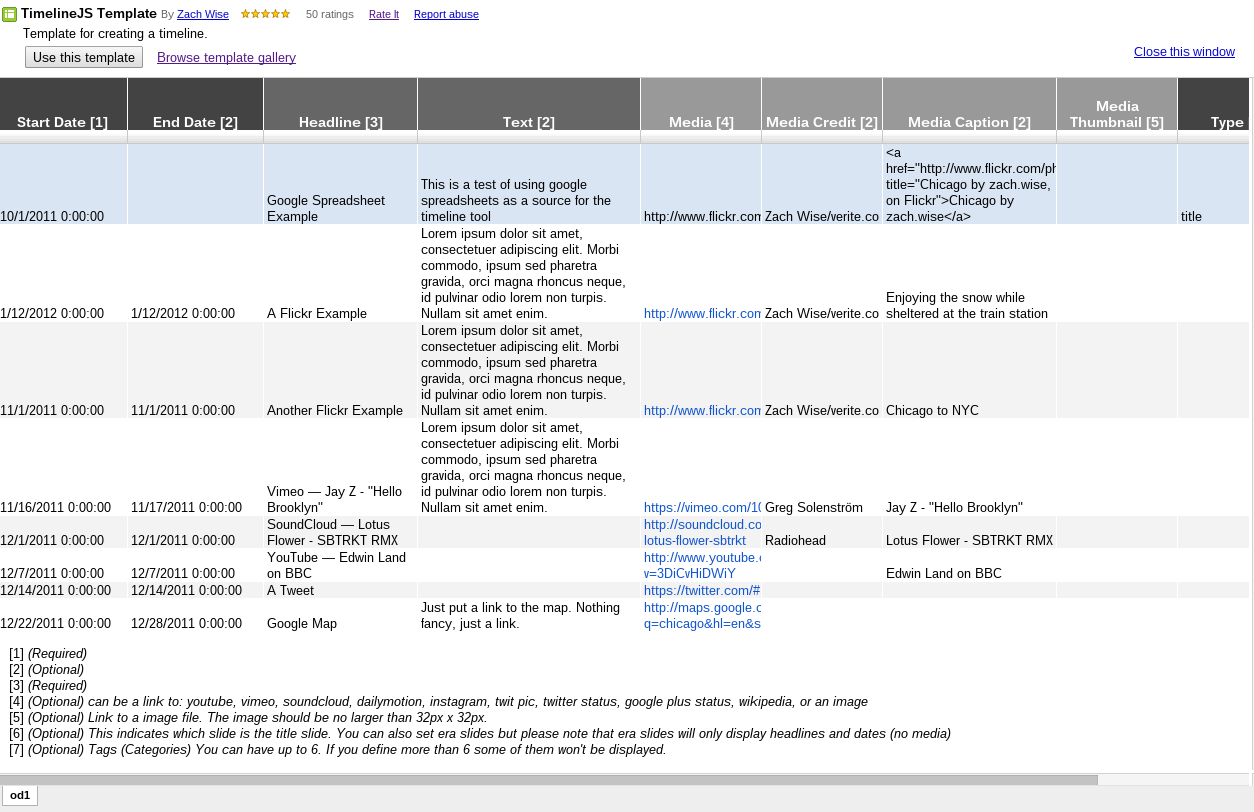Viewport: 1254px width, 812px height.
Task: Open the flickr link in A Flickr Example row
Action: coord(702,313)
